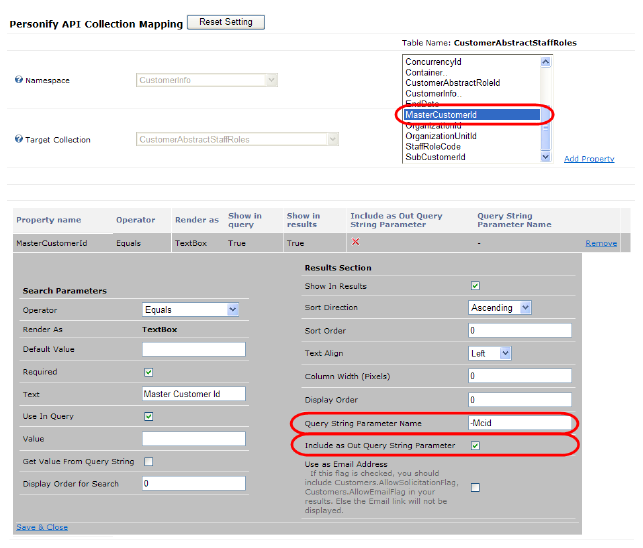
Task: Click the Text field Master Customer Id
Action: tap(194, 394)
